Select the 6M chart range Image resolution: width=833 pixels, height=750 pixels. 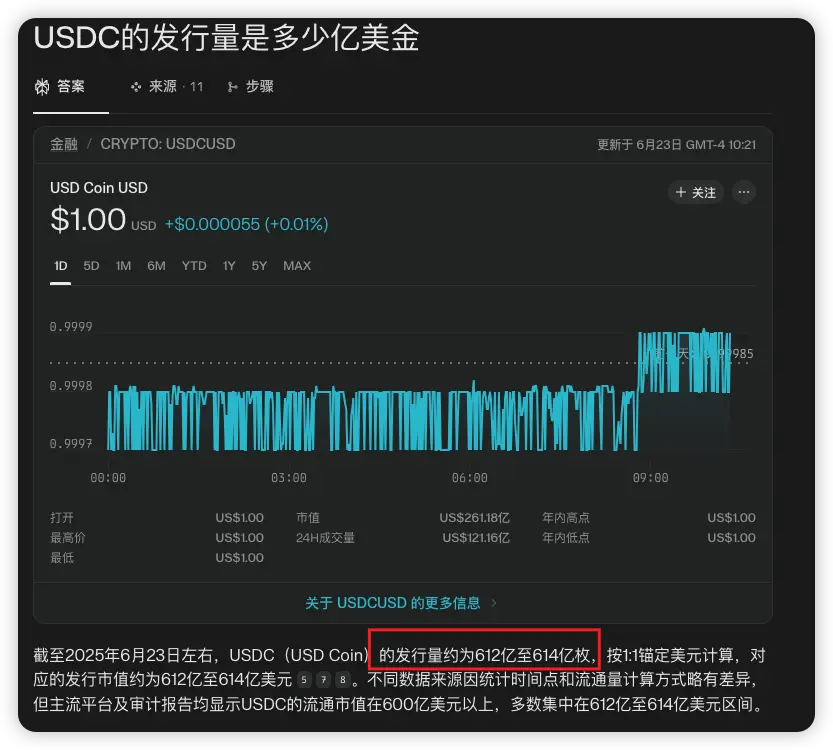pyautogui.click(x=156, y=266)
